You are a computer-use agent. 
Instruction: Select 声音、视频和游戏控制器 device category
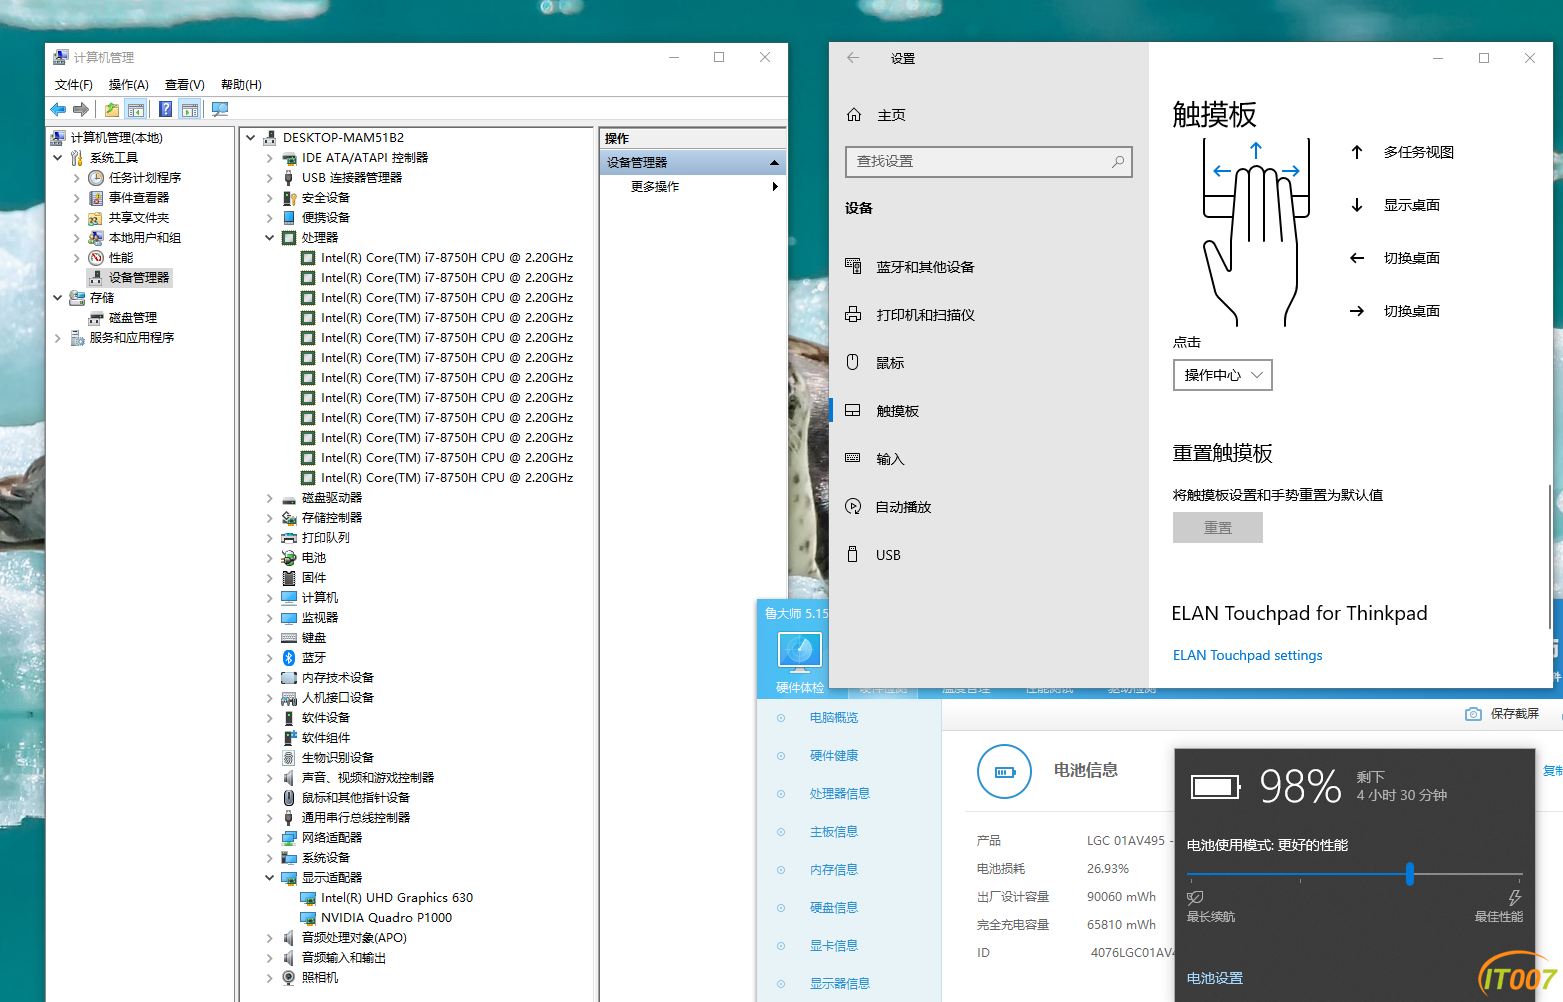coord(368,777)
